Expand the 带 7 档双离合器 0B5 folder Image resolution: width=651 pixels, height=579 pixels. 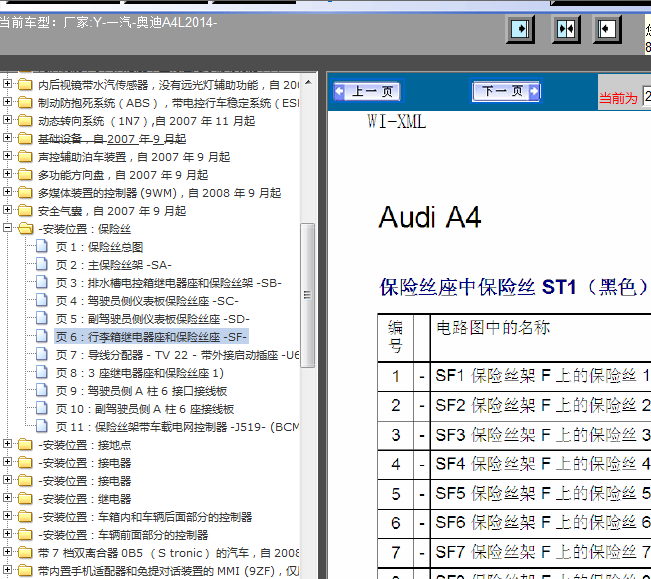(7, 552)
